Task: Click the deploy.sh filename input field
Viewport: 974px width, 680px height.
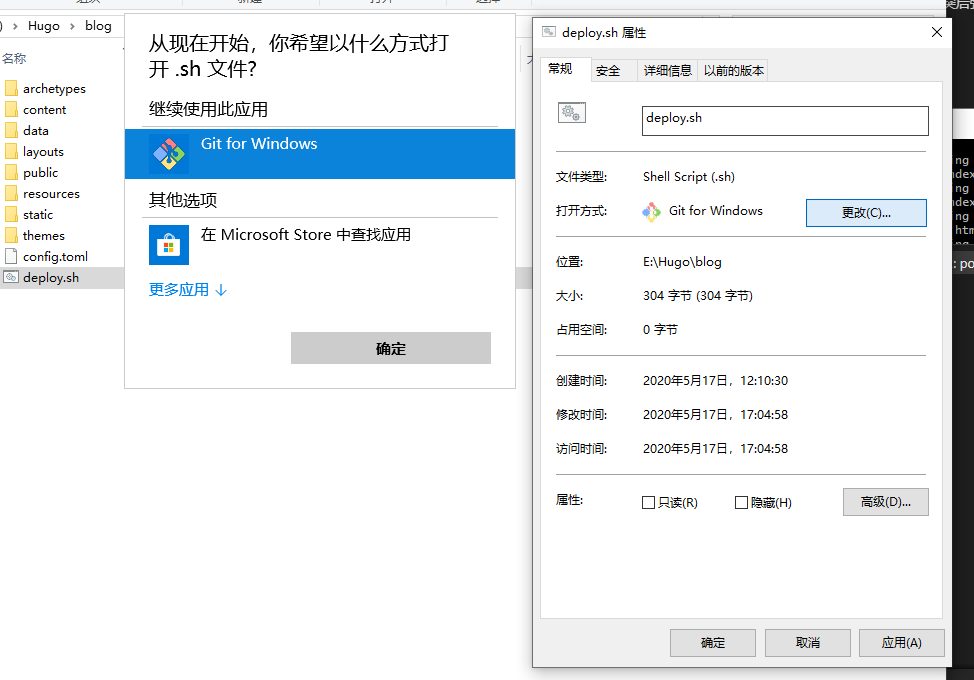Action: pos(785,120)
